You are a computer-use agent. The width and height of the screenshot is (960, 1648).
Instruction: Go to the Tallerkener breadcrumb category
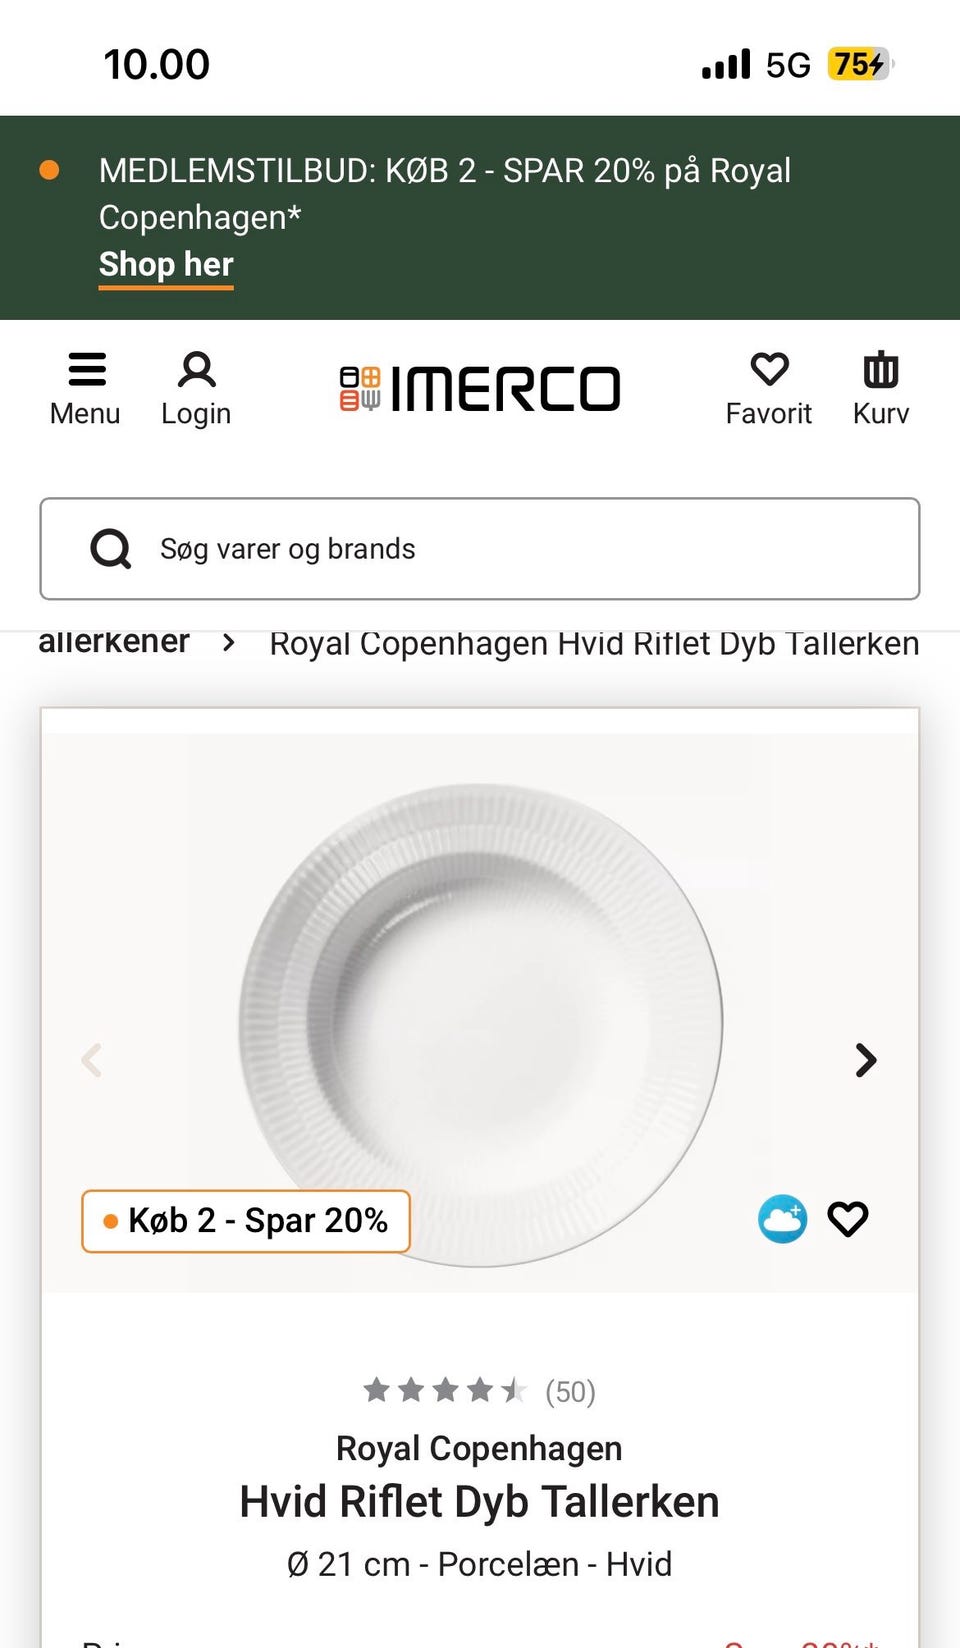[x=114, y=642]
